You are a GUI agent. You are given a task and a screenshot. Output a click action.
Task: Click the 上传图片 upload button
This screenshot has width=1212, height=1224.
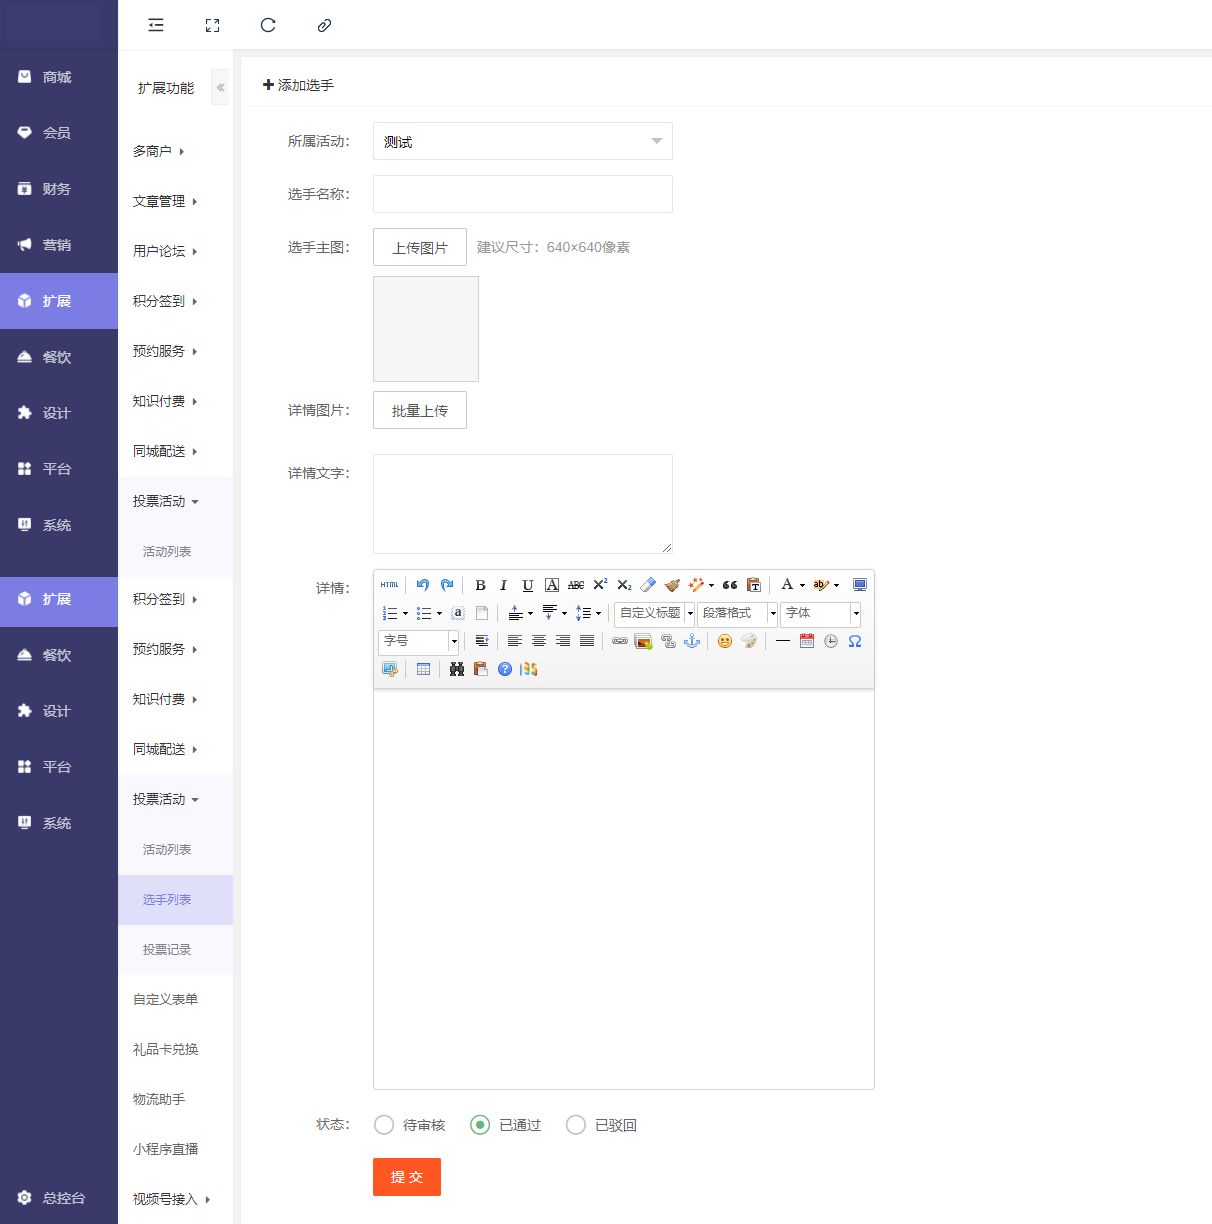pyautogui.click(x=420, y=247)
